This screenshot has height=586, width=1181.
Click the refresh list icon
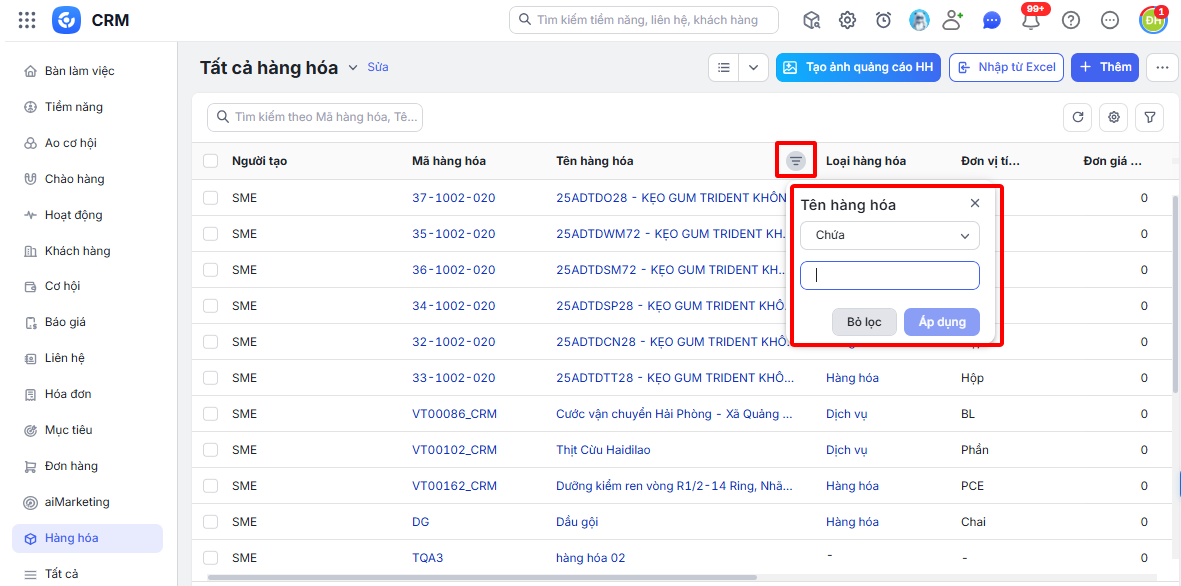pos(1078,117)
